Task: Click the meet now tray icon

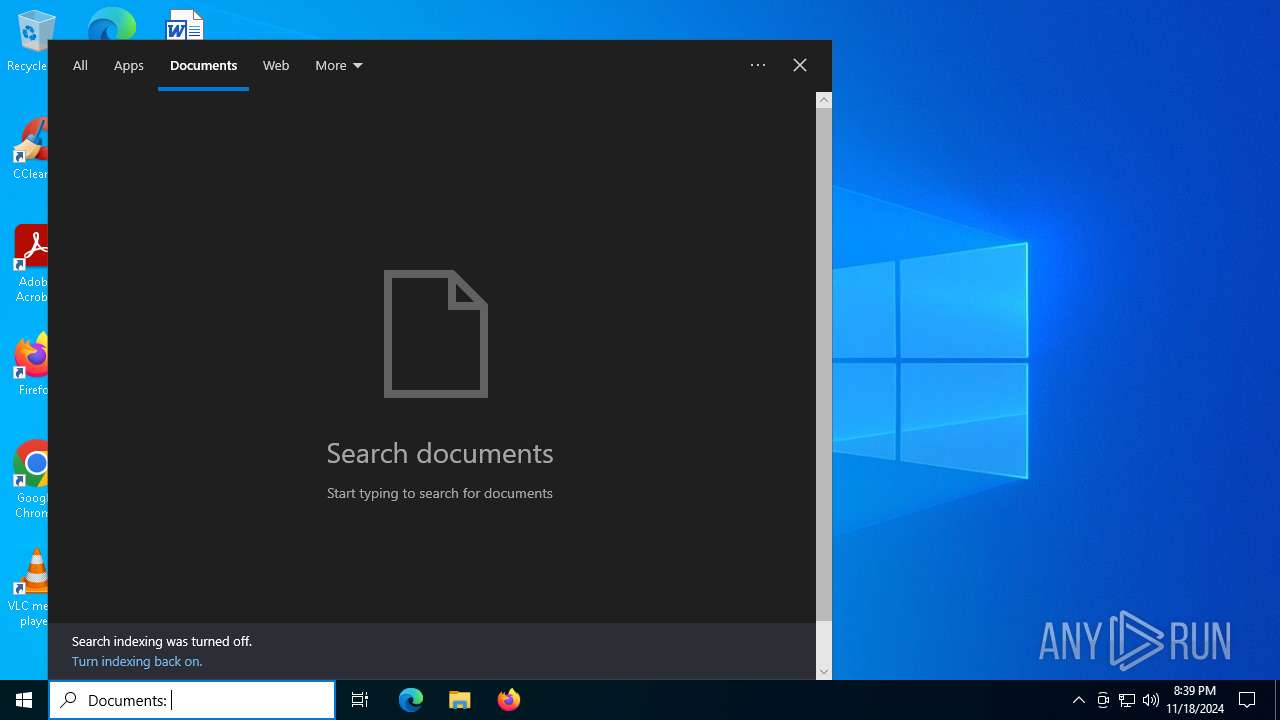Action: coord(1103,700)
